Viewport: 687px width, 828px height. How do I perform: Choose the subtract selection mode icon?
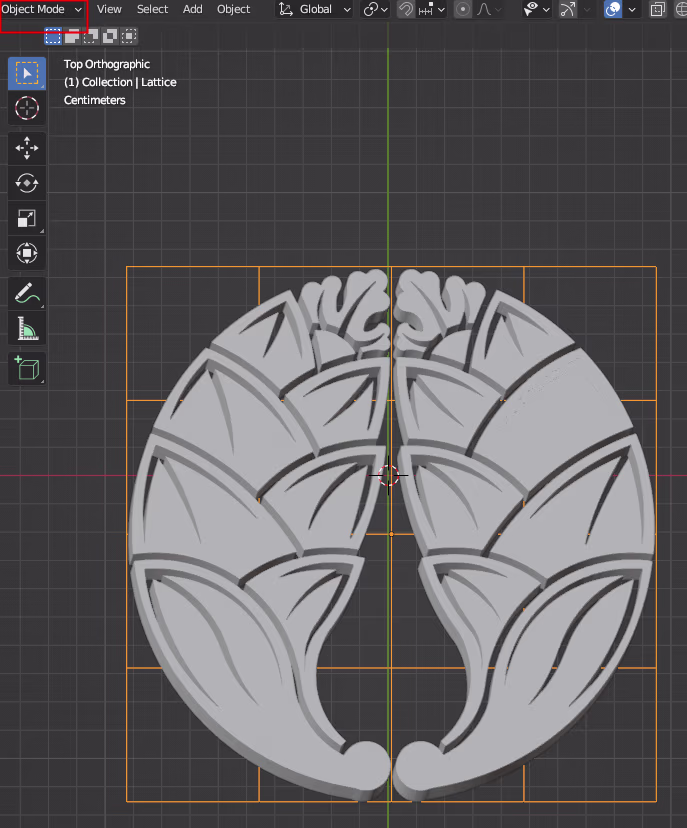tap(91, 36)
